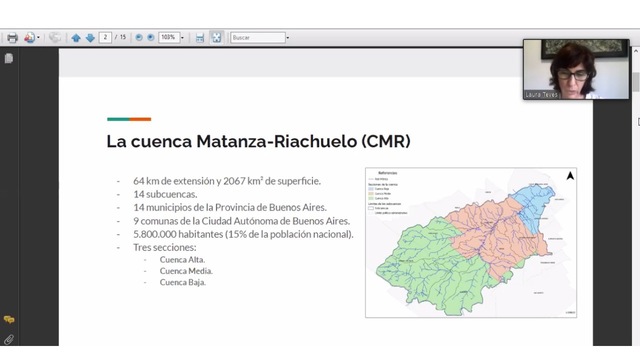Click the total pages label '/ 15'

point(120,37)
